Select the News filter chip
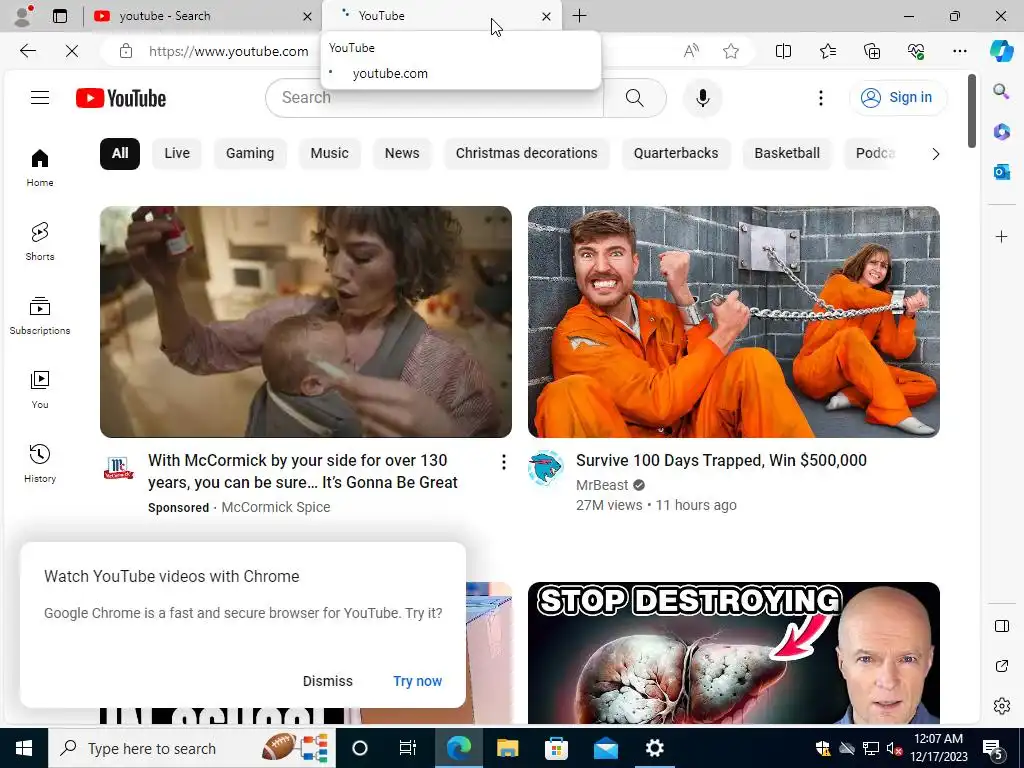 click(x=402, y=153)
